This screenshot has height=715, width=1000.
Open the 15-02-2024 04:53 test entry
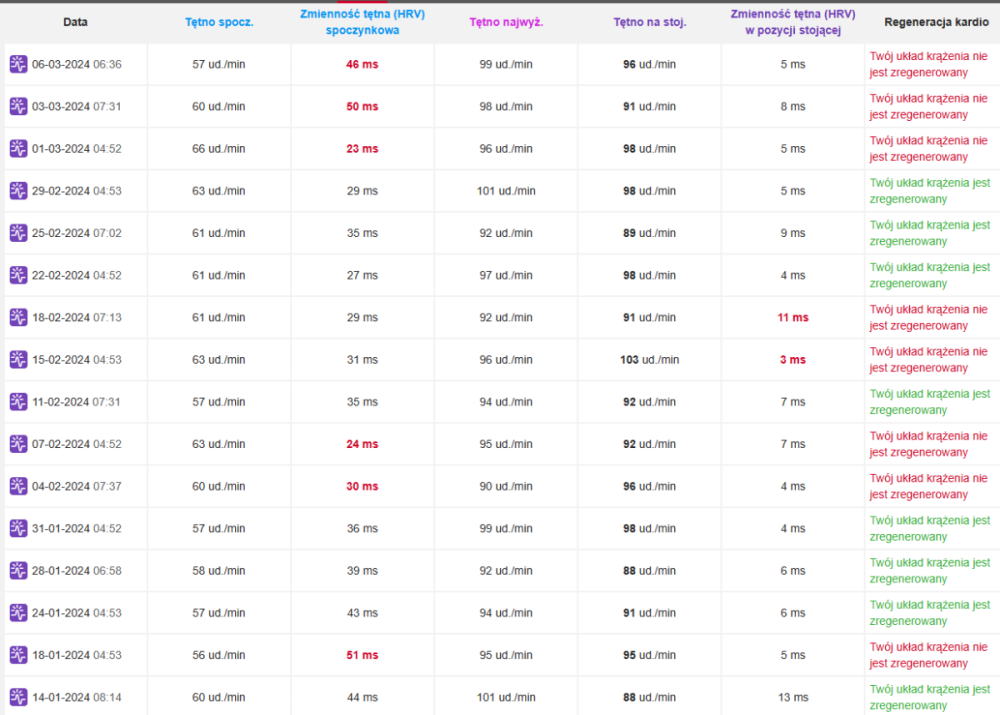tap(77, 360)
